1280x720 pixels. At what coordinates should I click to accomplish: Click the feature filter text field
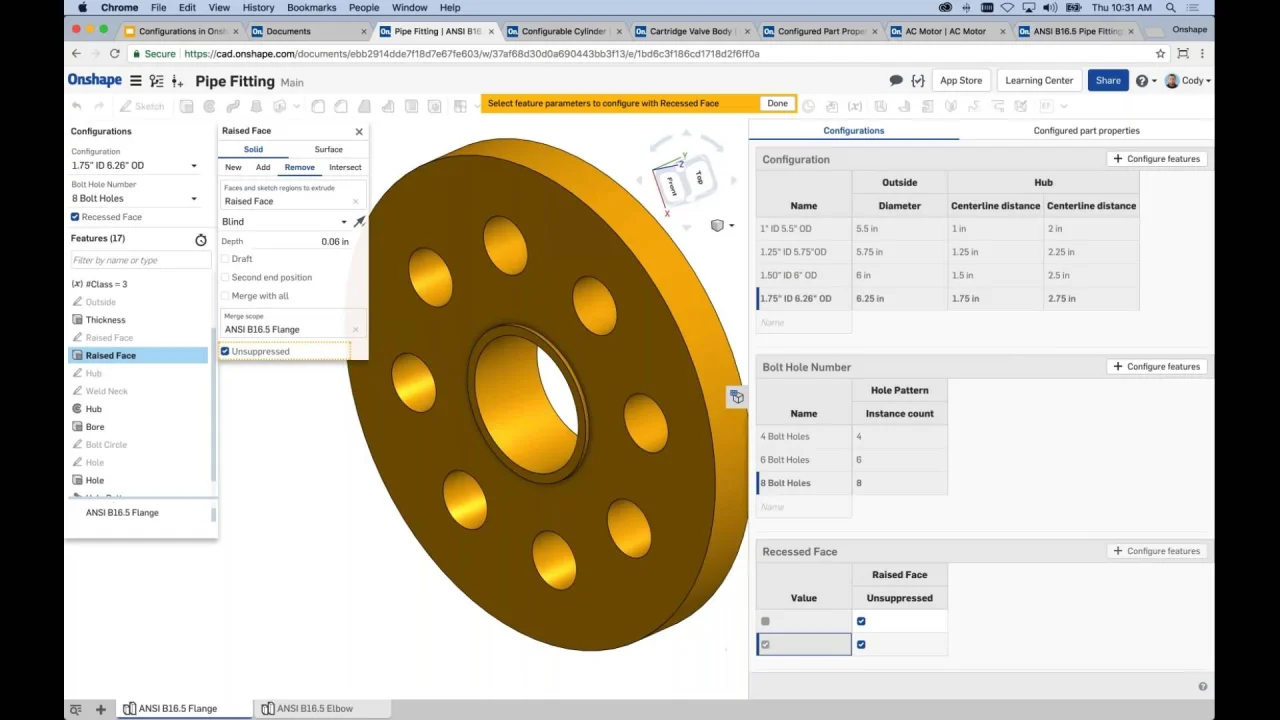138,260
